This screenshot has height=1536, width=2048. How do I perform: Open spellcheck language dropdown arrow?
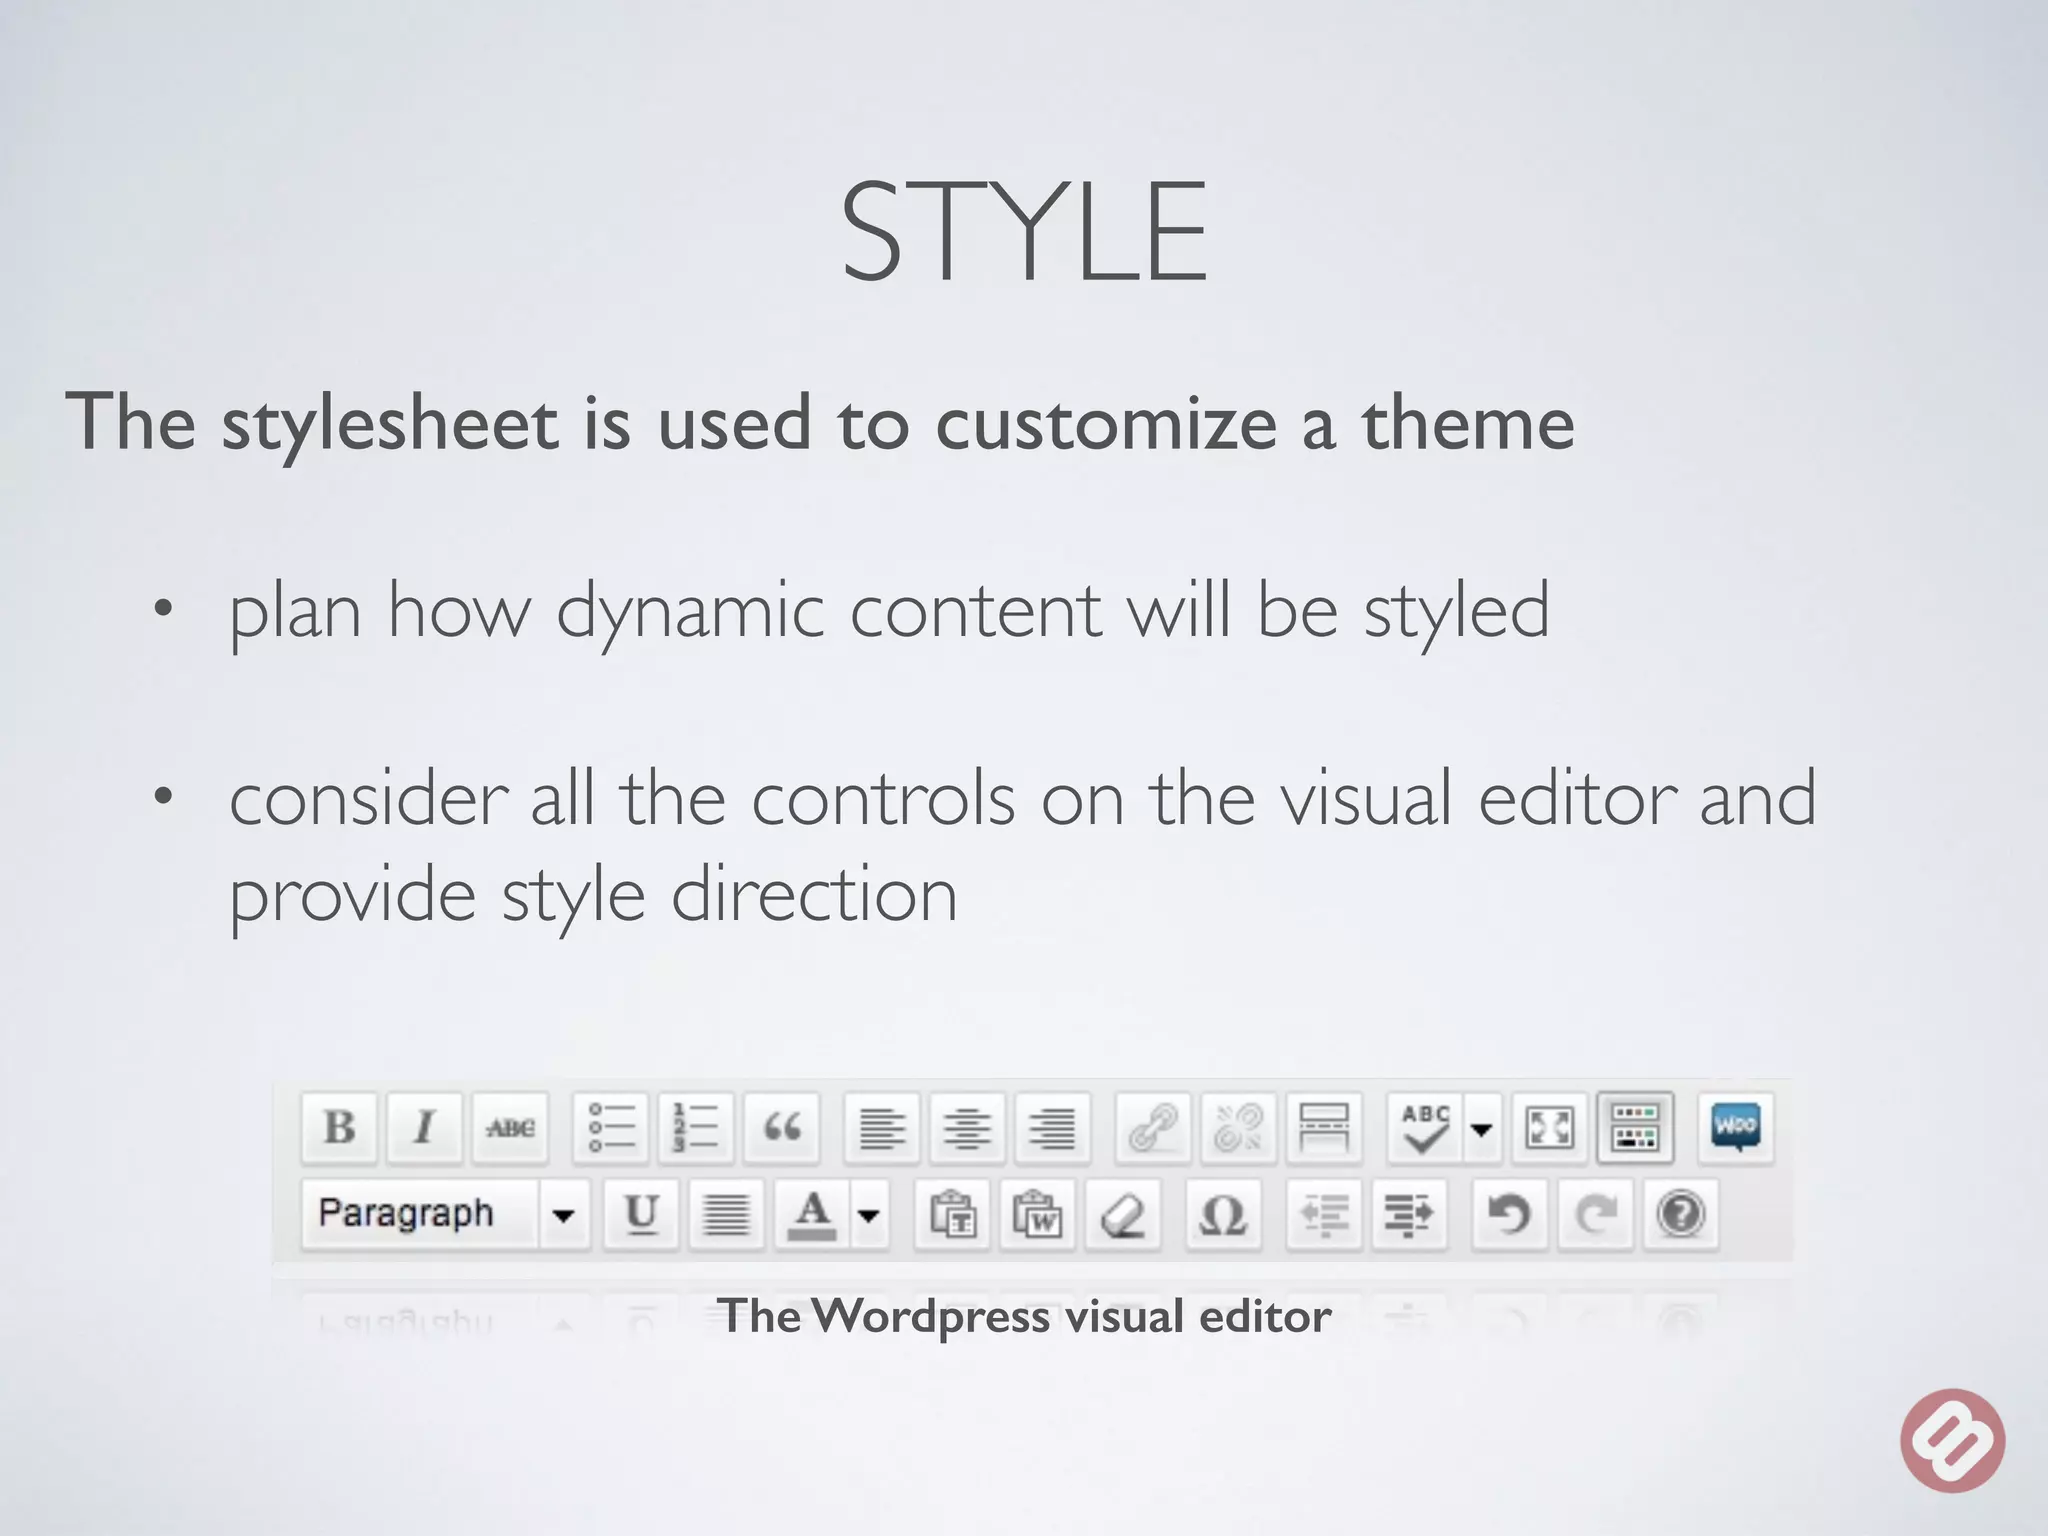(x=1482, y=1128)
